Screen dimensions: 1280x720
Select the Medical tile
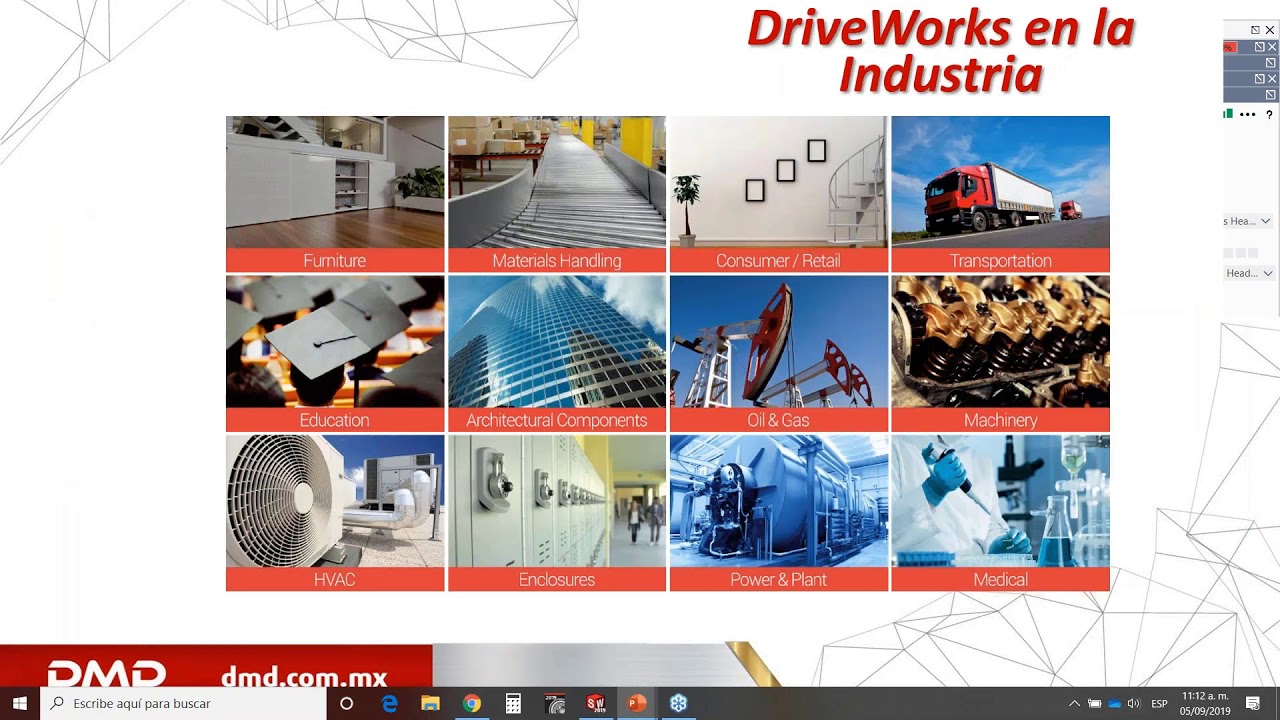pyautogui.click(x=1001, y=513)
